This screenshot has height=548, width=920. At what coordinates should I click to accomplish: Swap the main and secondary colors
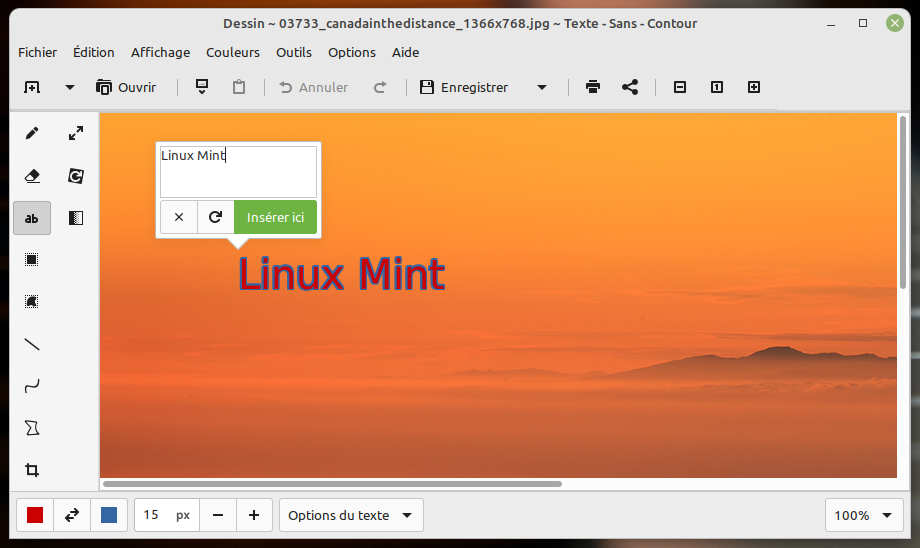coord(72,515)
